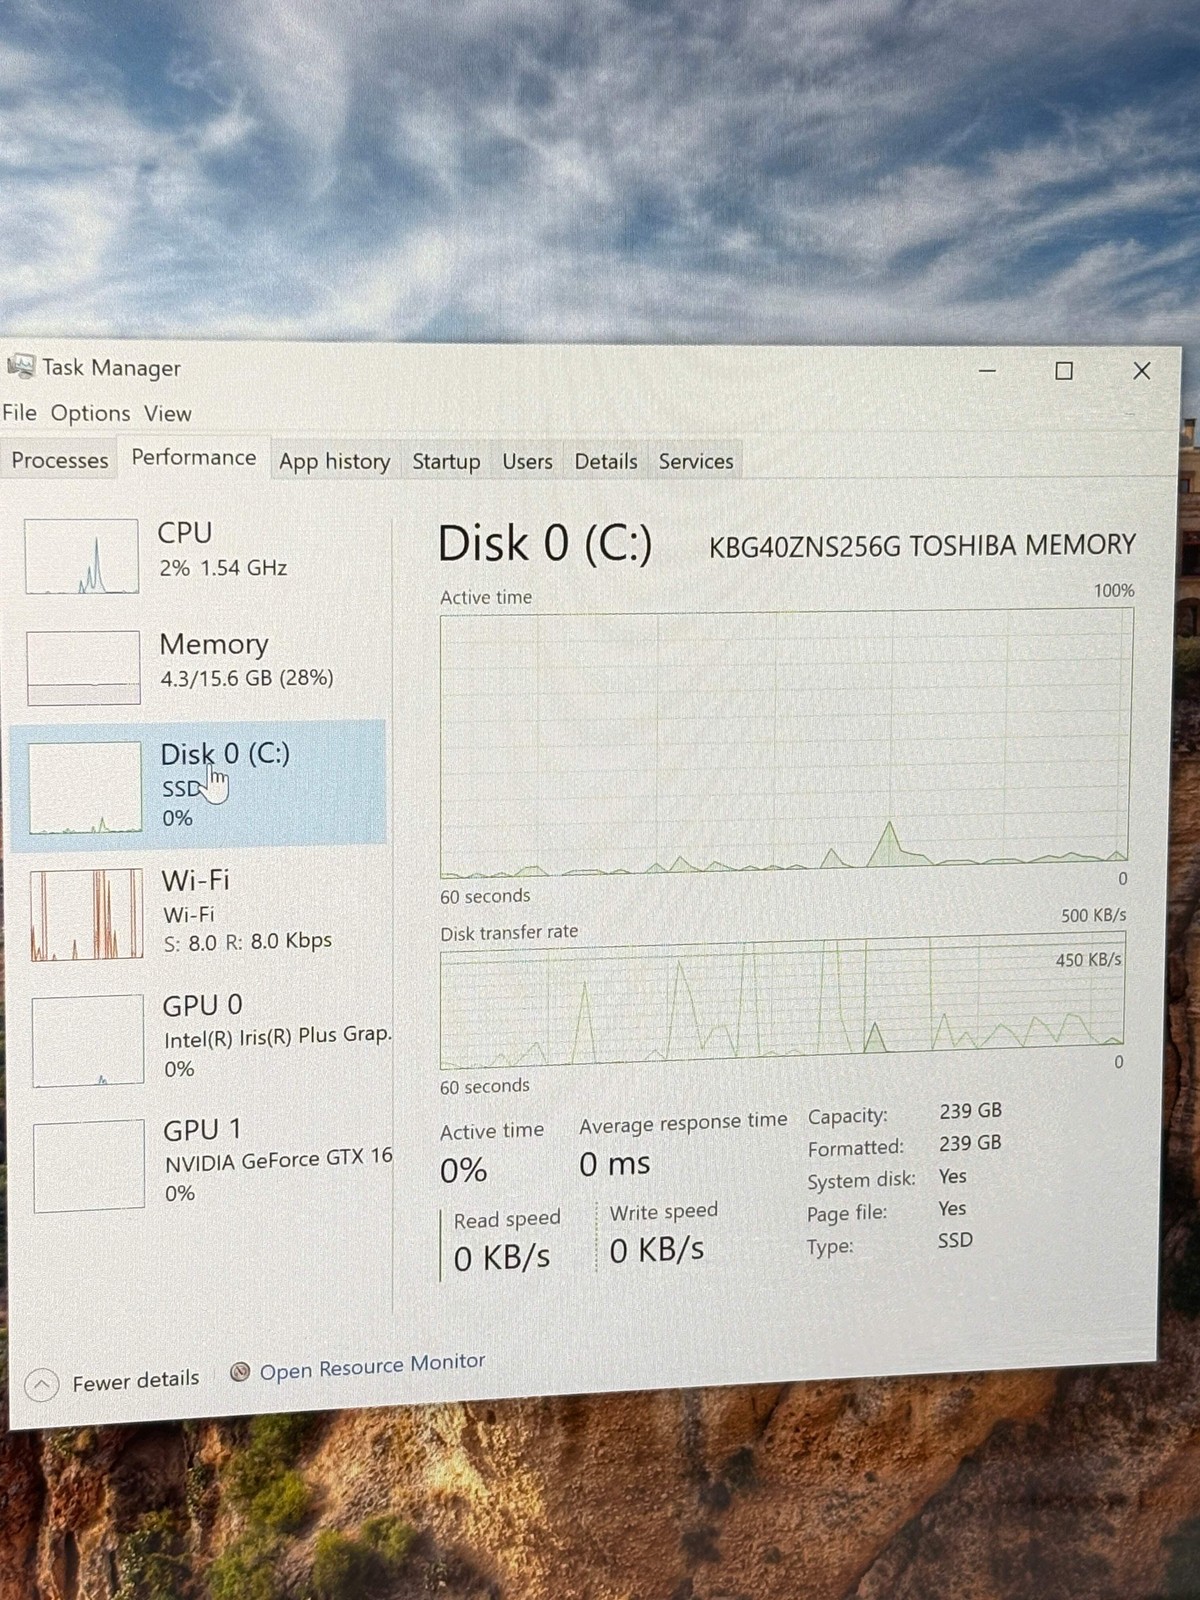
Task: Click the Formatted 239 GB value
Action: tap(970, 1143)
